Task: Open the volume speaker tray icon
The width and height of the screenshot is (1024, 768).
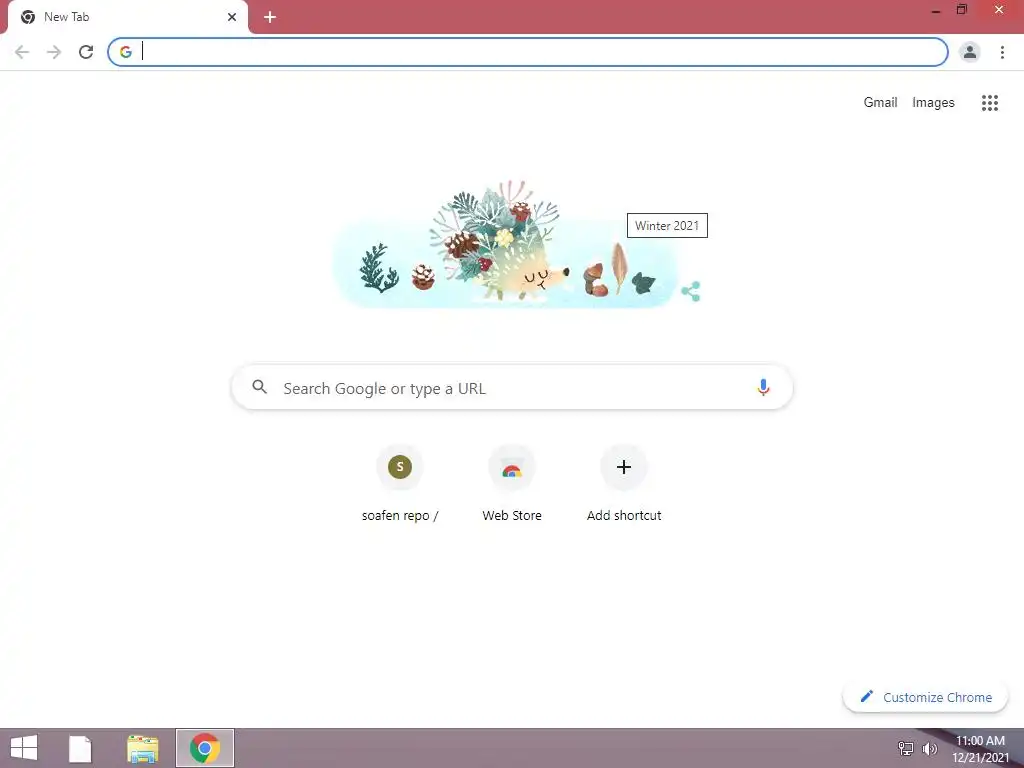Action: tap(929, 748)
